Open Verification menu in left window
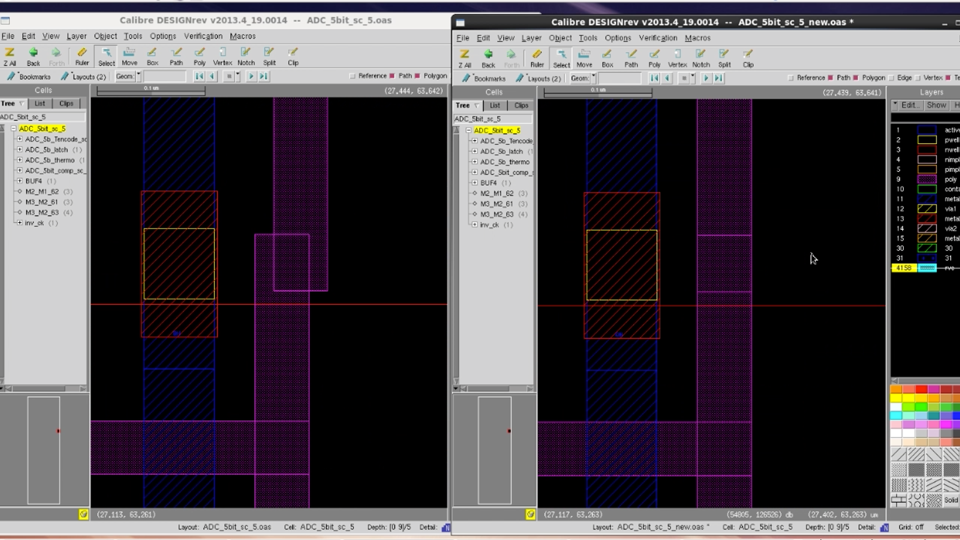 [203, 36]
